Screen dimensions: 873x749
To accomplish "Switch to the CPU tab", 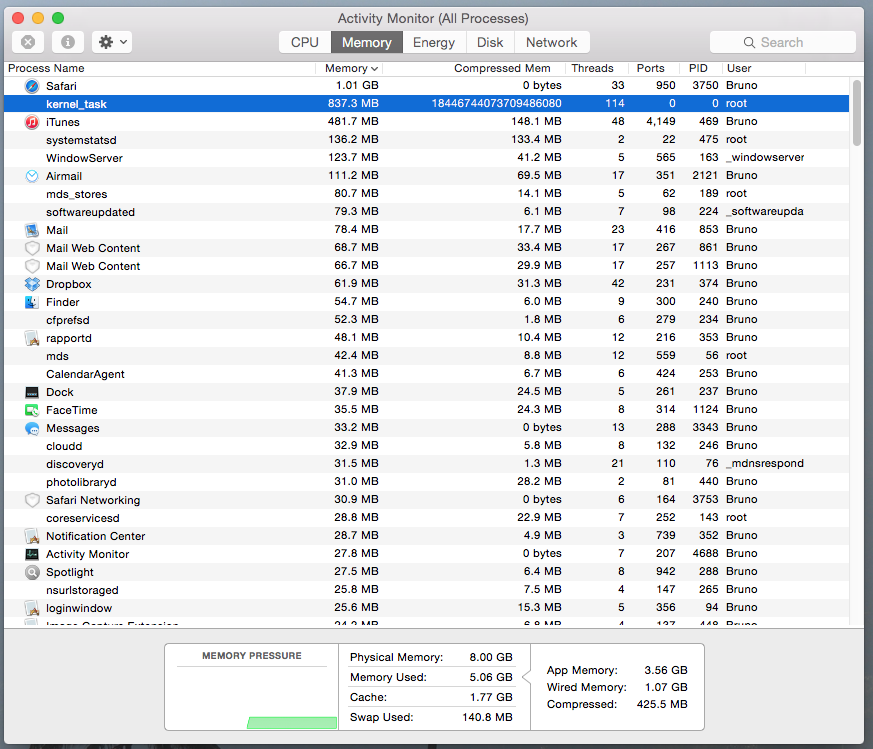I will (305, 42).
